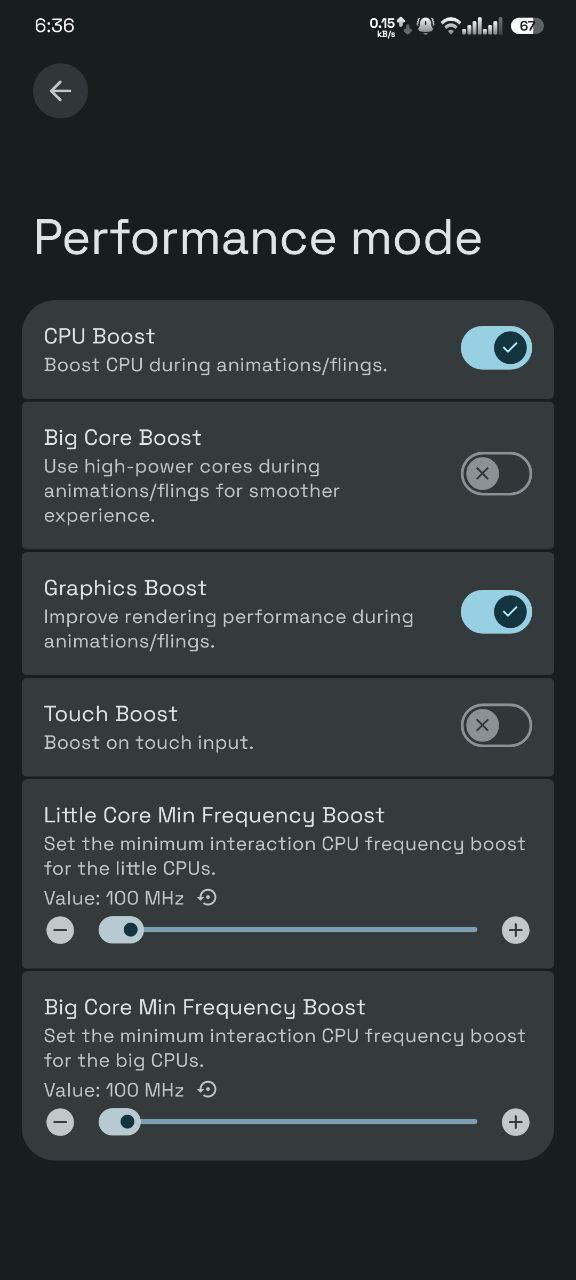Image resolution: width=576 pixels, height=1280 pixels.
Task: Select the Touch Boost setting text
Action: click(110, 714)
